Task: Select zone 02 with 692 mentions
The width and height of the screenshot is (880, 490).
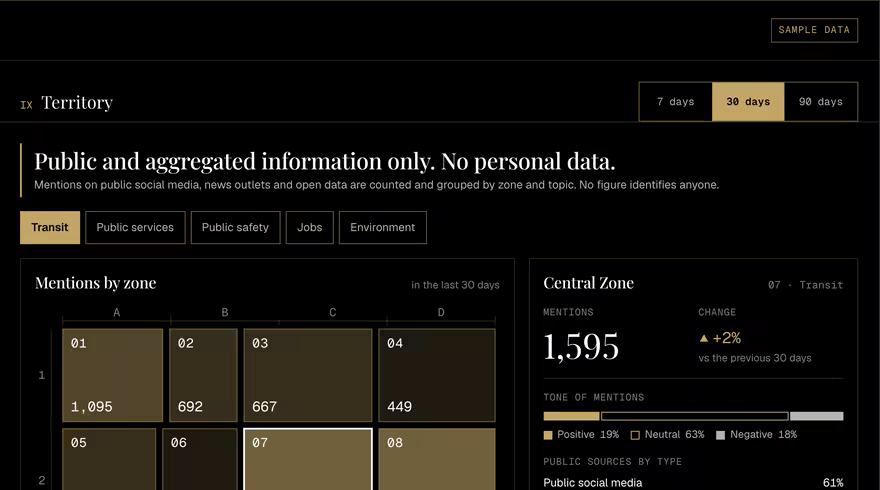Action: 203,375
